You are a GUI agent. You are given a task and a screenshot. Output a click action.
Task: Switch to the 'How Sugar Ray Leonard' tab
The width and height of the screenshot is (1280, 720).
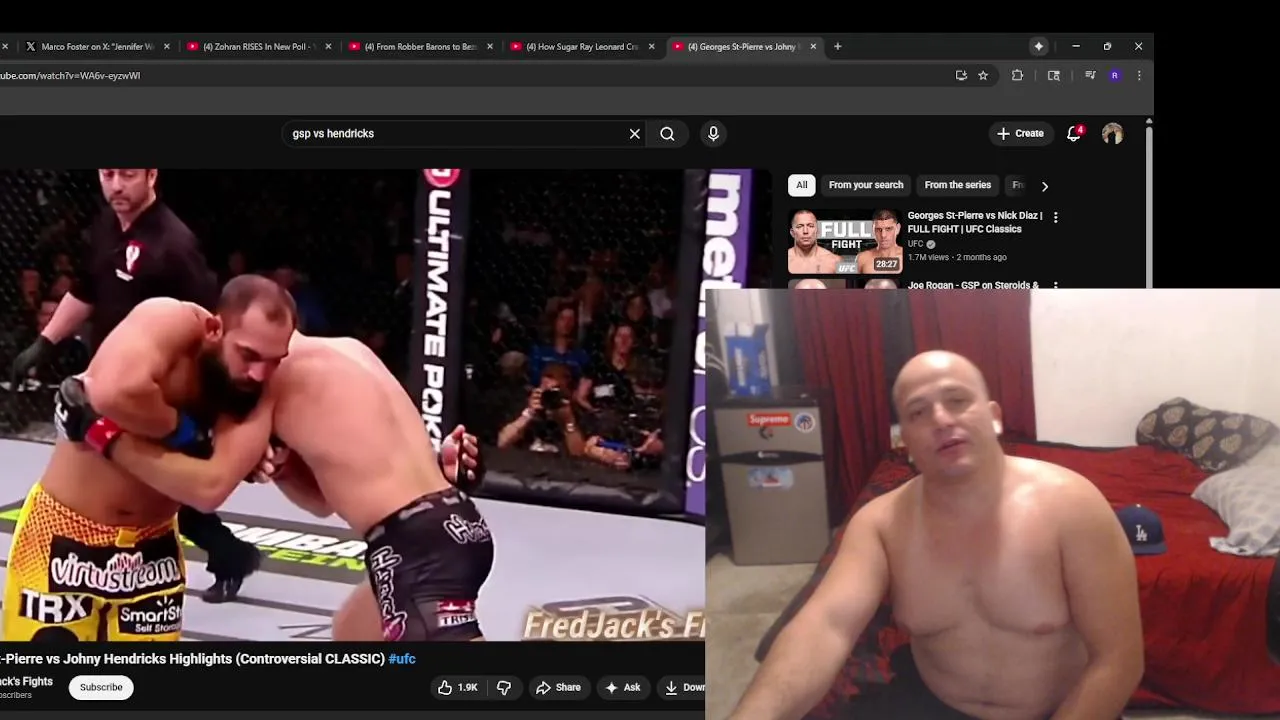tap(582, 46)
